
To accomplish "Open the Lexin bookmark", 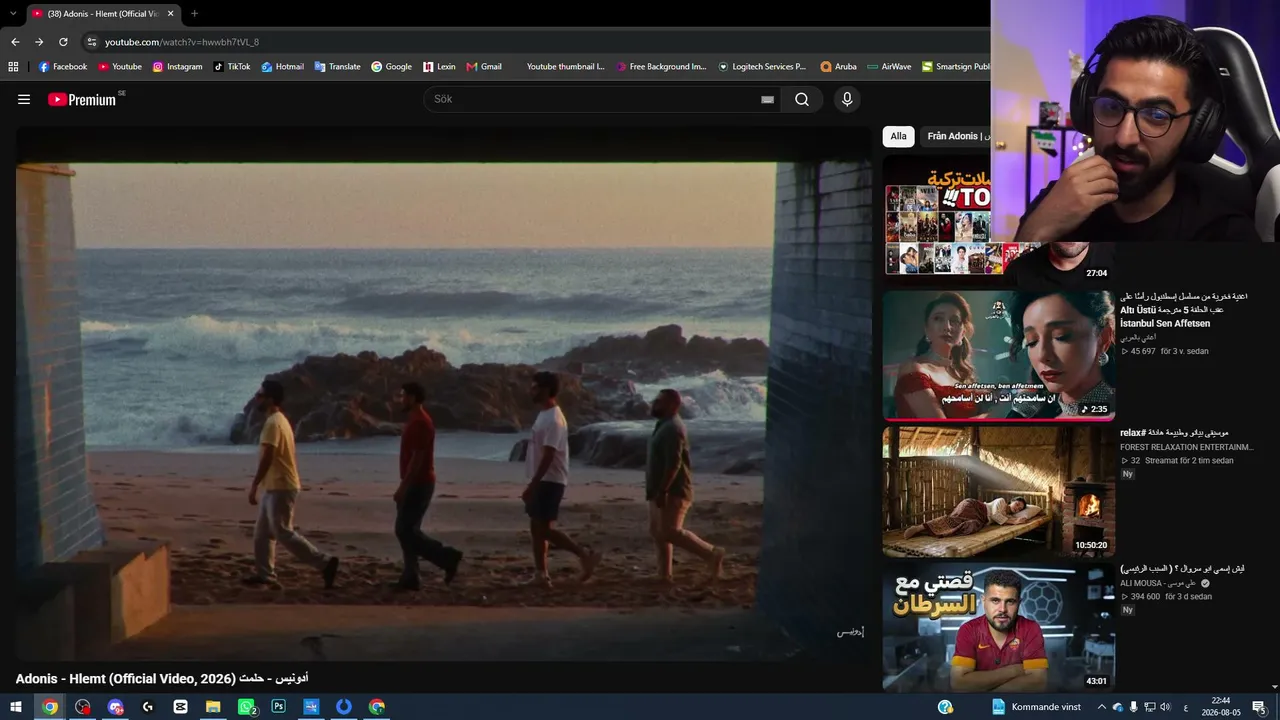I will click(x=439, y=67).
